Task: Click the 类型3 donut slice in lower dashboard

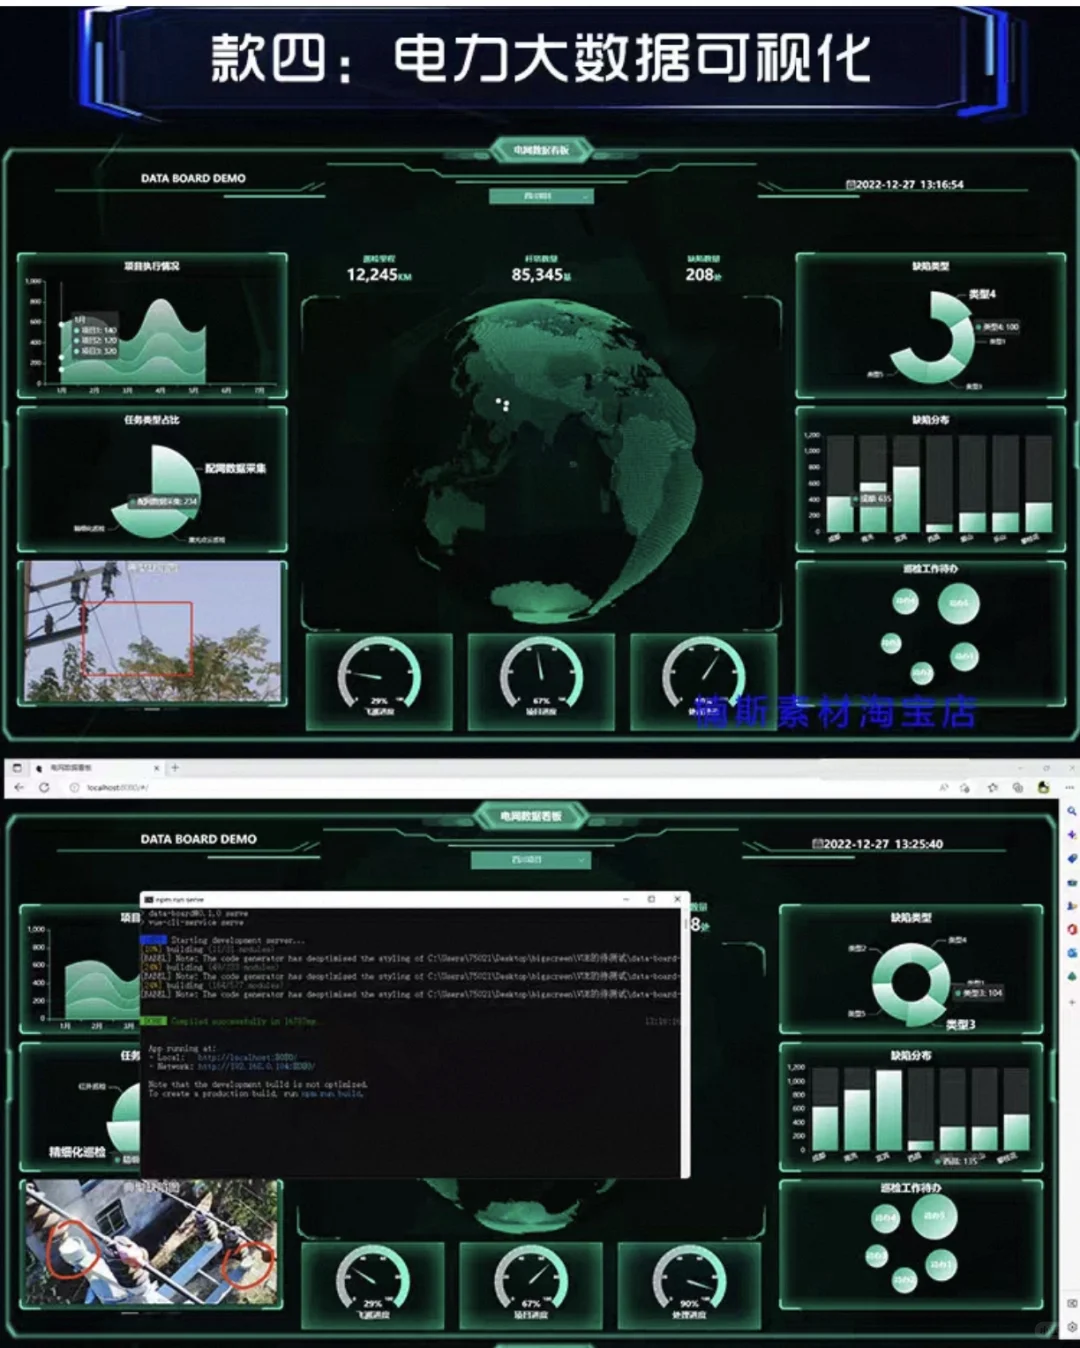Action: (x=925, y=1011)
